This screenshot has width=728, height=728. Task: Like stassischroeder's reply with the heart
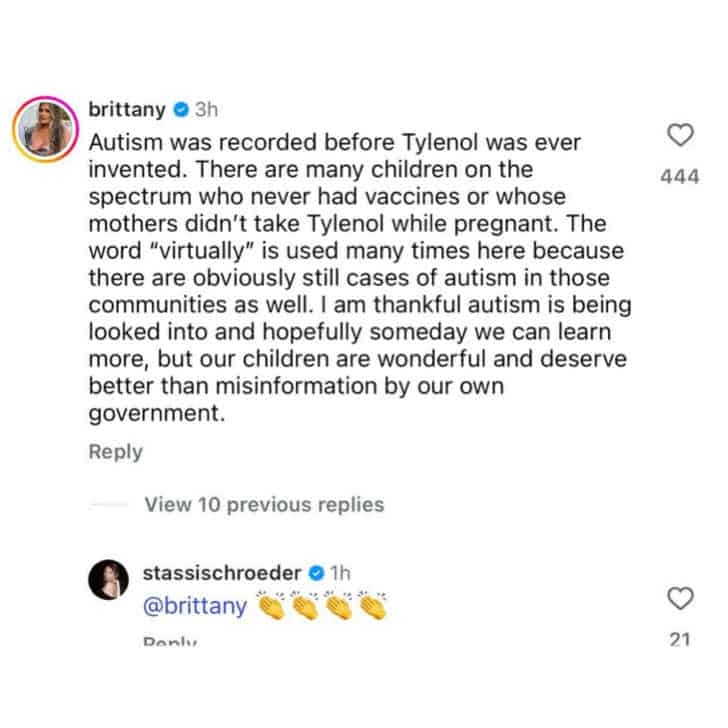(x=680, y=598)
